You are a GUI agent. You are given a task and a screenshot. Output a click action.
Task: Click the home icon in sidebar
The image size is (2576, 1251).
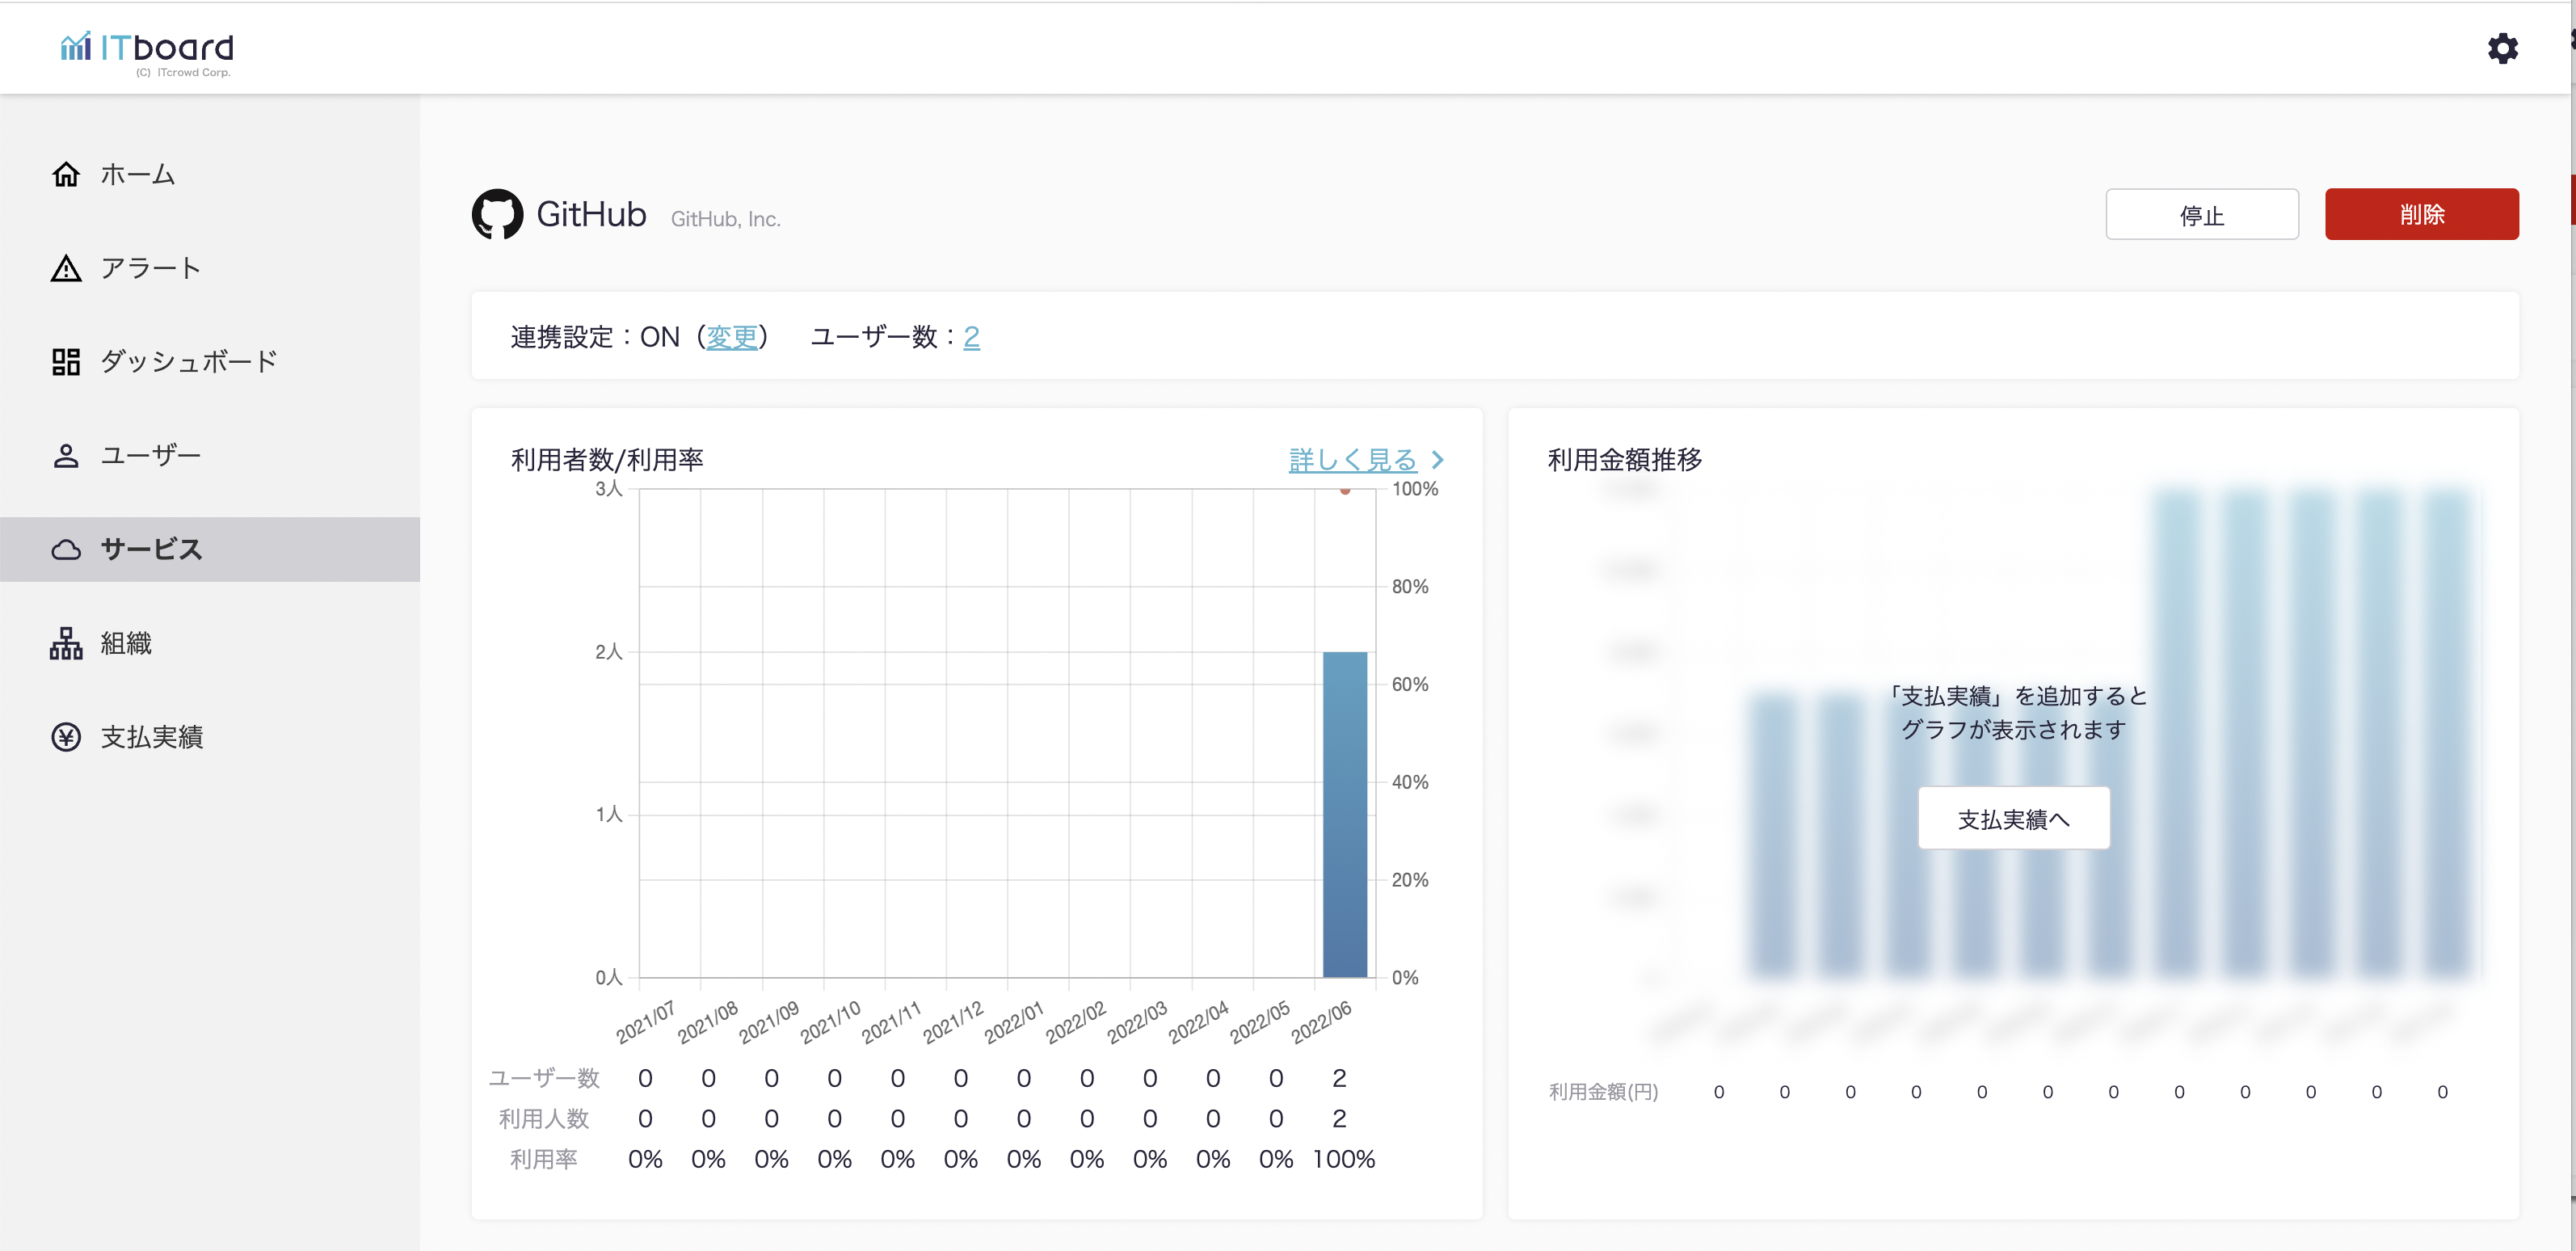(x=66, y=174)
